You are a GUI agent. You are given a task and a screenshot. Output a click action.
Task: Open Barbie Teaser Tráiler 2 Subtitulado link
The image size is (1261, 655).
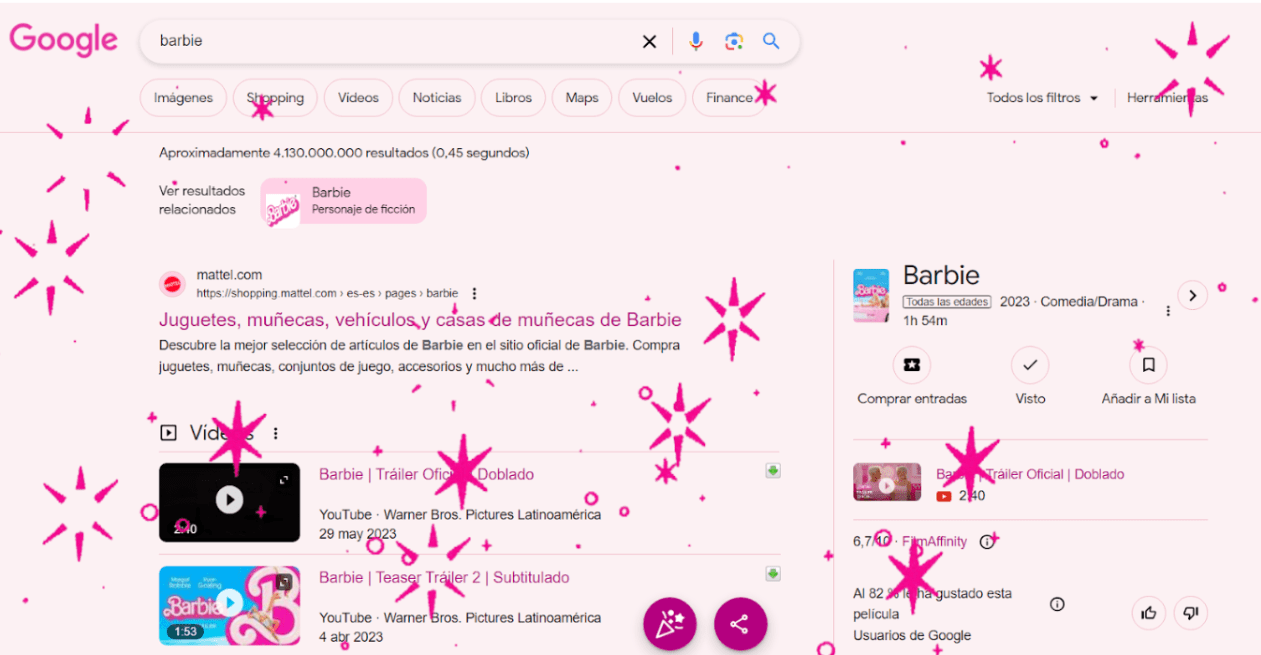tap(444, 578)
